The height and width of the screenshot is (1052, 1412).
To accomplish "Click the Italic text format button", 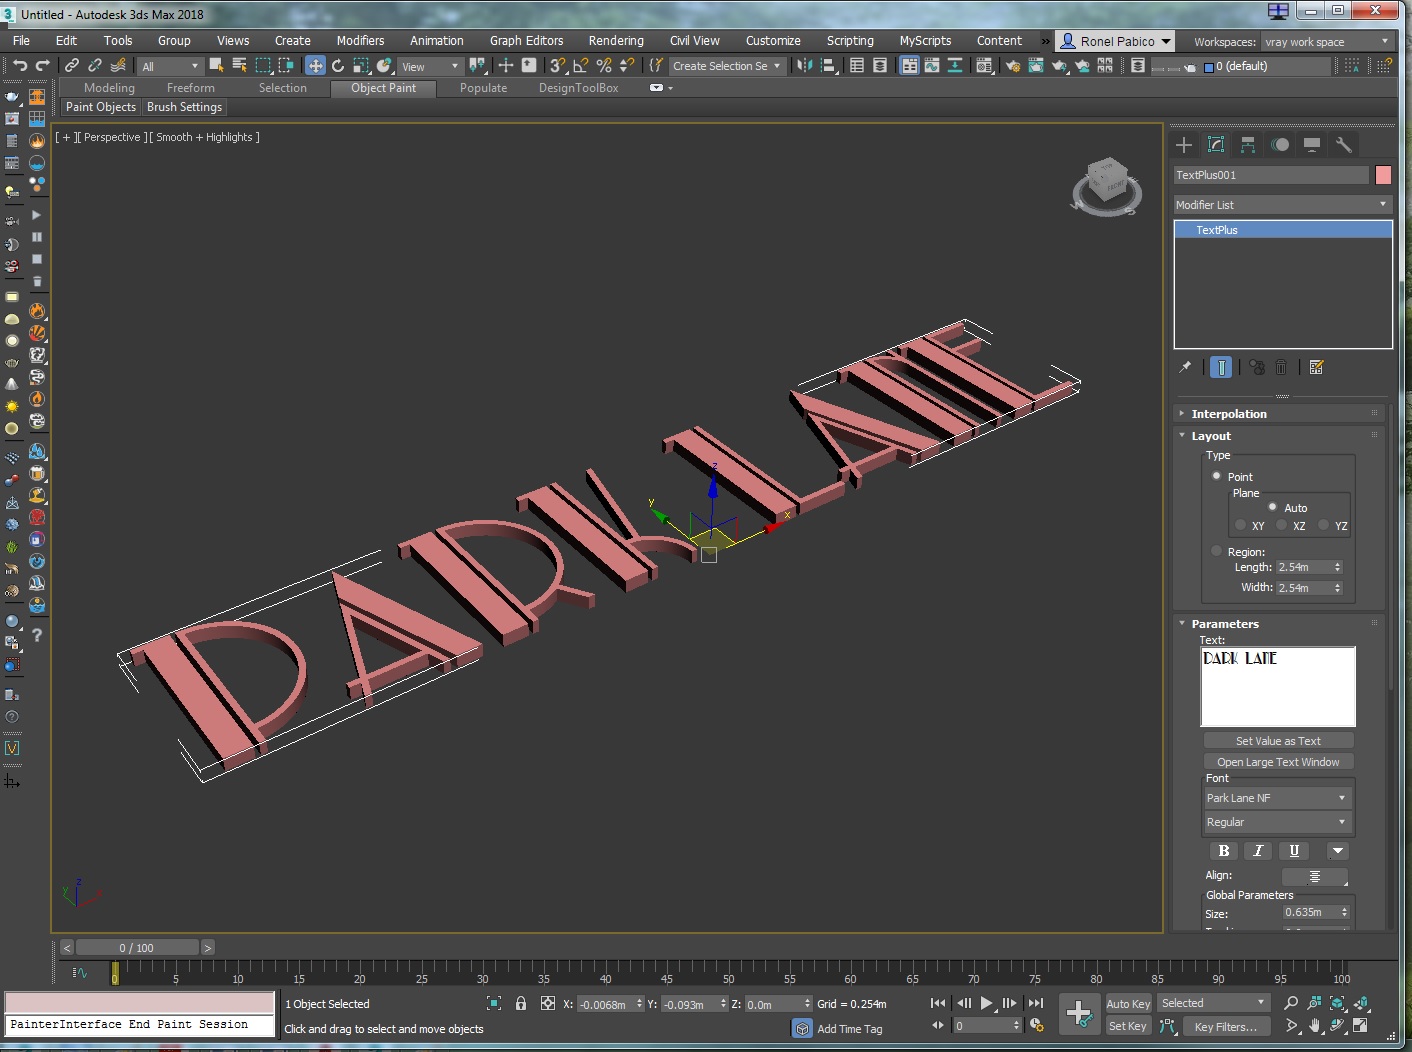I will (x=1258, y=851).
